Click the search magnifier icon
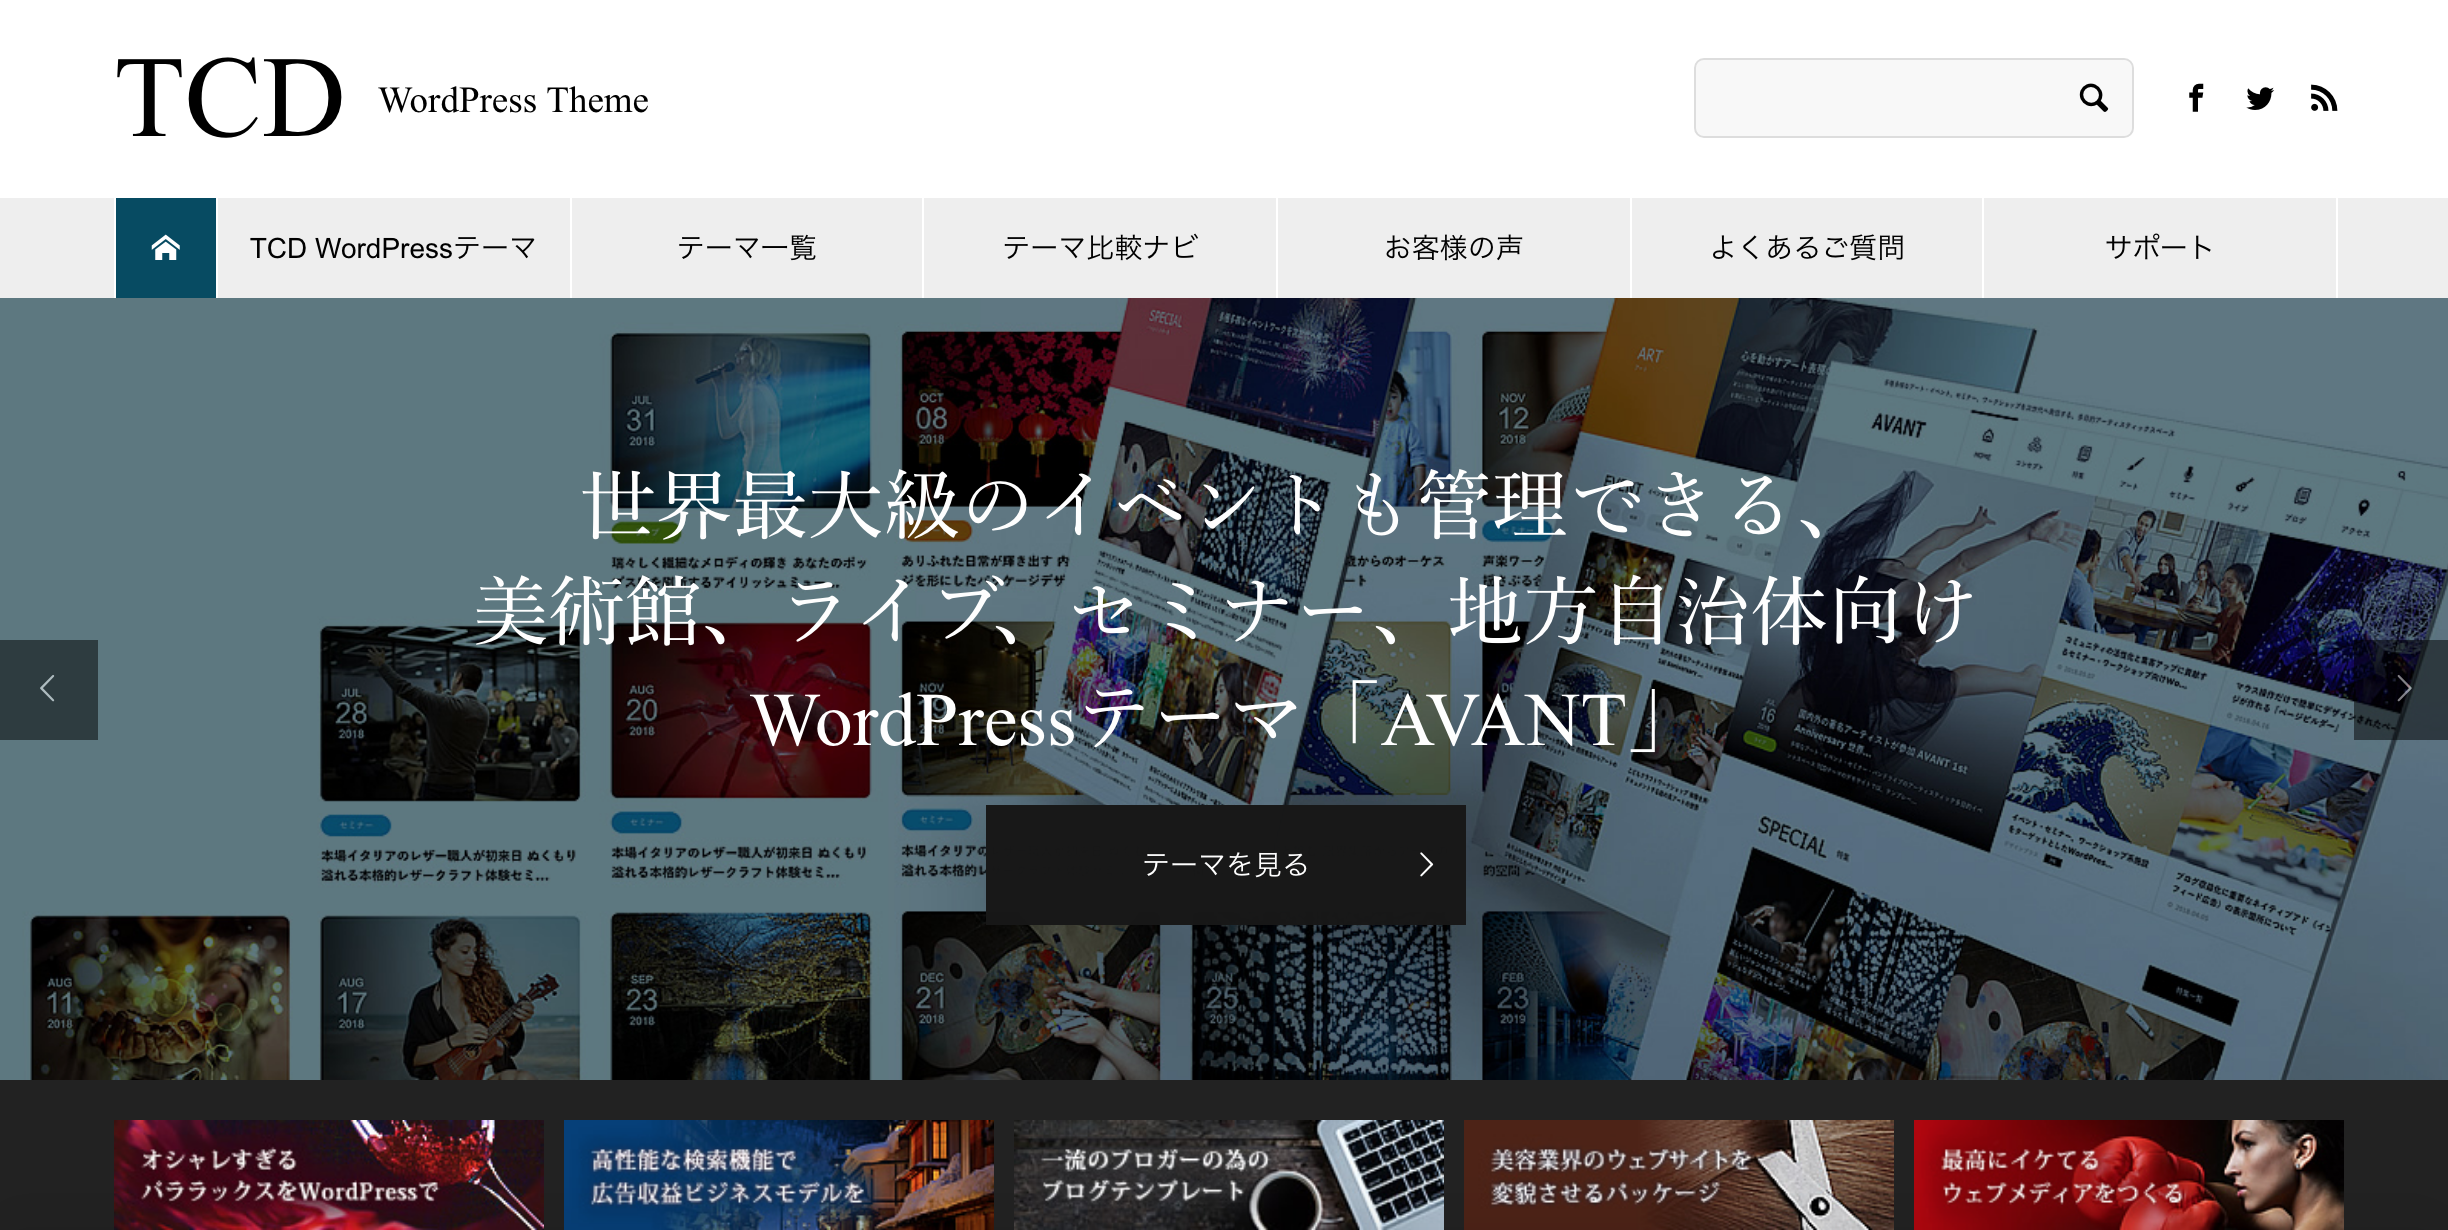 2093,98
